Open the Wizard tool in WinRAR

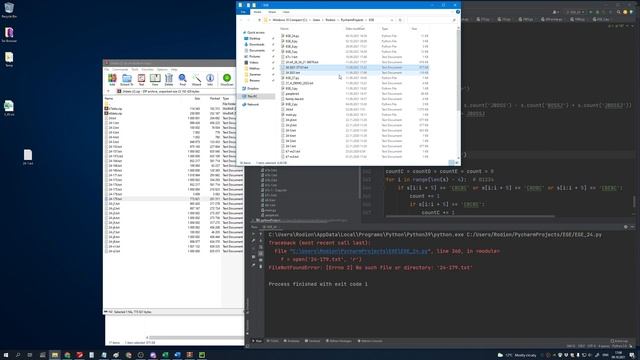[196, 79]
